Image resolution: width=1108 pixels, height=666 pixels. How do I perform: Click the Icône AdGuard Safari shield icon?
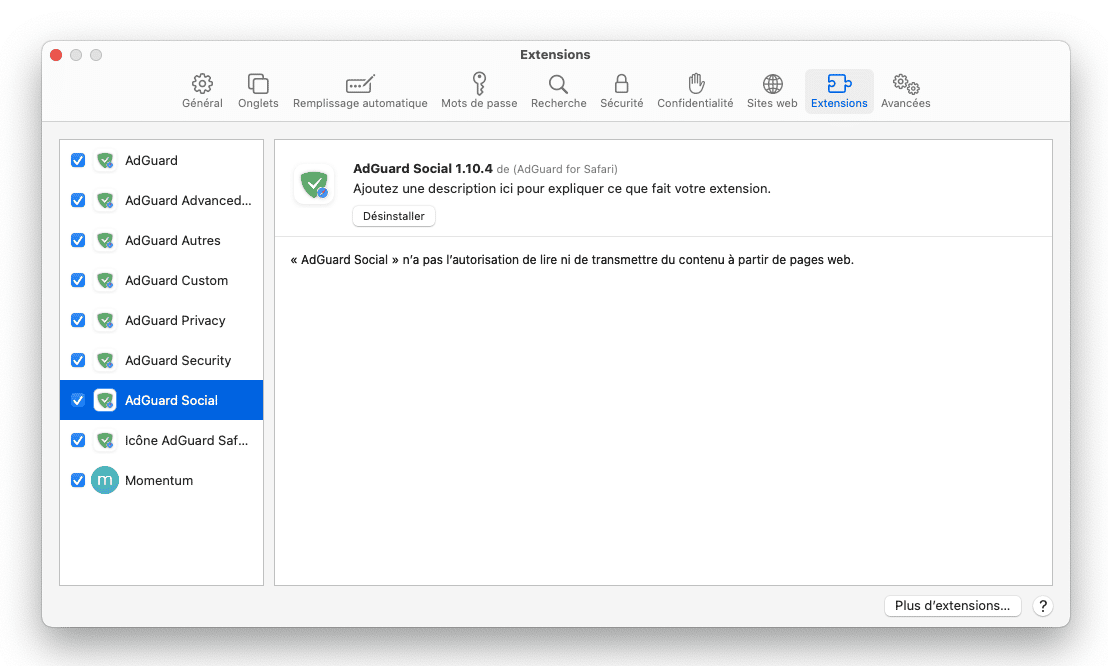click(x=105, y=440)
